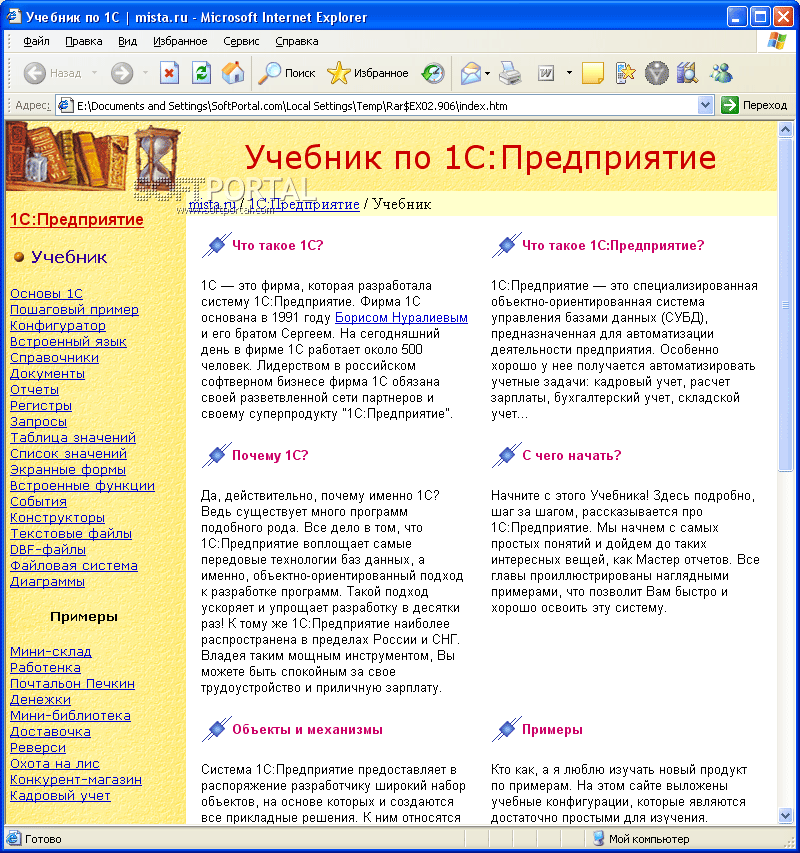Open the Конфигуратор chapter link
This screenshot has width=800, height=853.
(x=58, y=325)
